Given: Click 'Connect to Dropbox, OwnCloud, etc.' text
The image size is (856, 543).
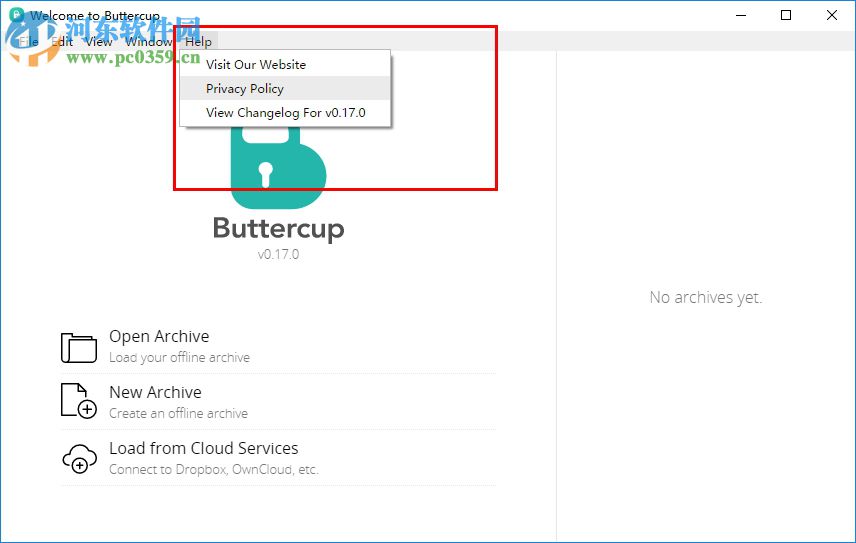Looking at the screenshot, I should [x=213, y=469].
